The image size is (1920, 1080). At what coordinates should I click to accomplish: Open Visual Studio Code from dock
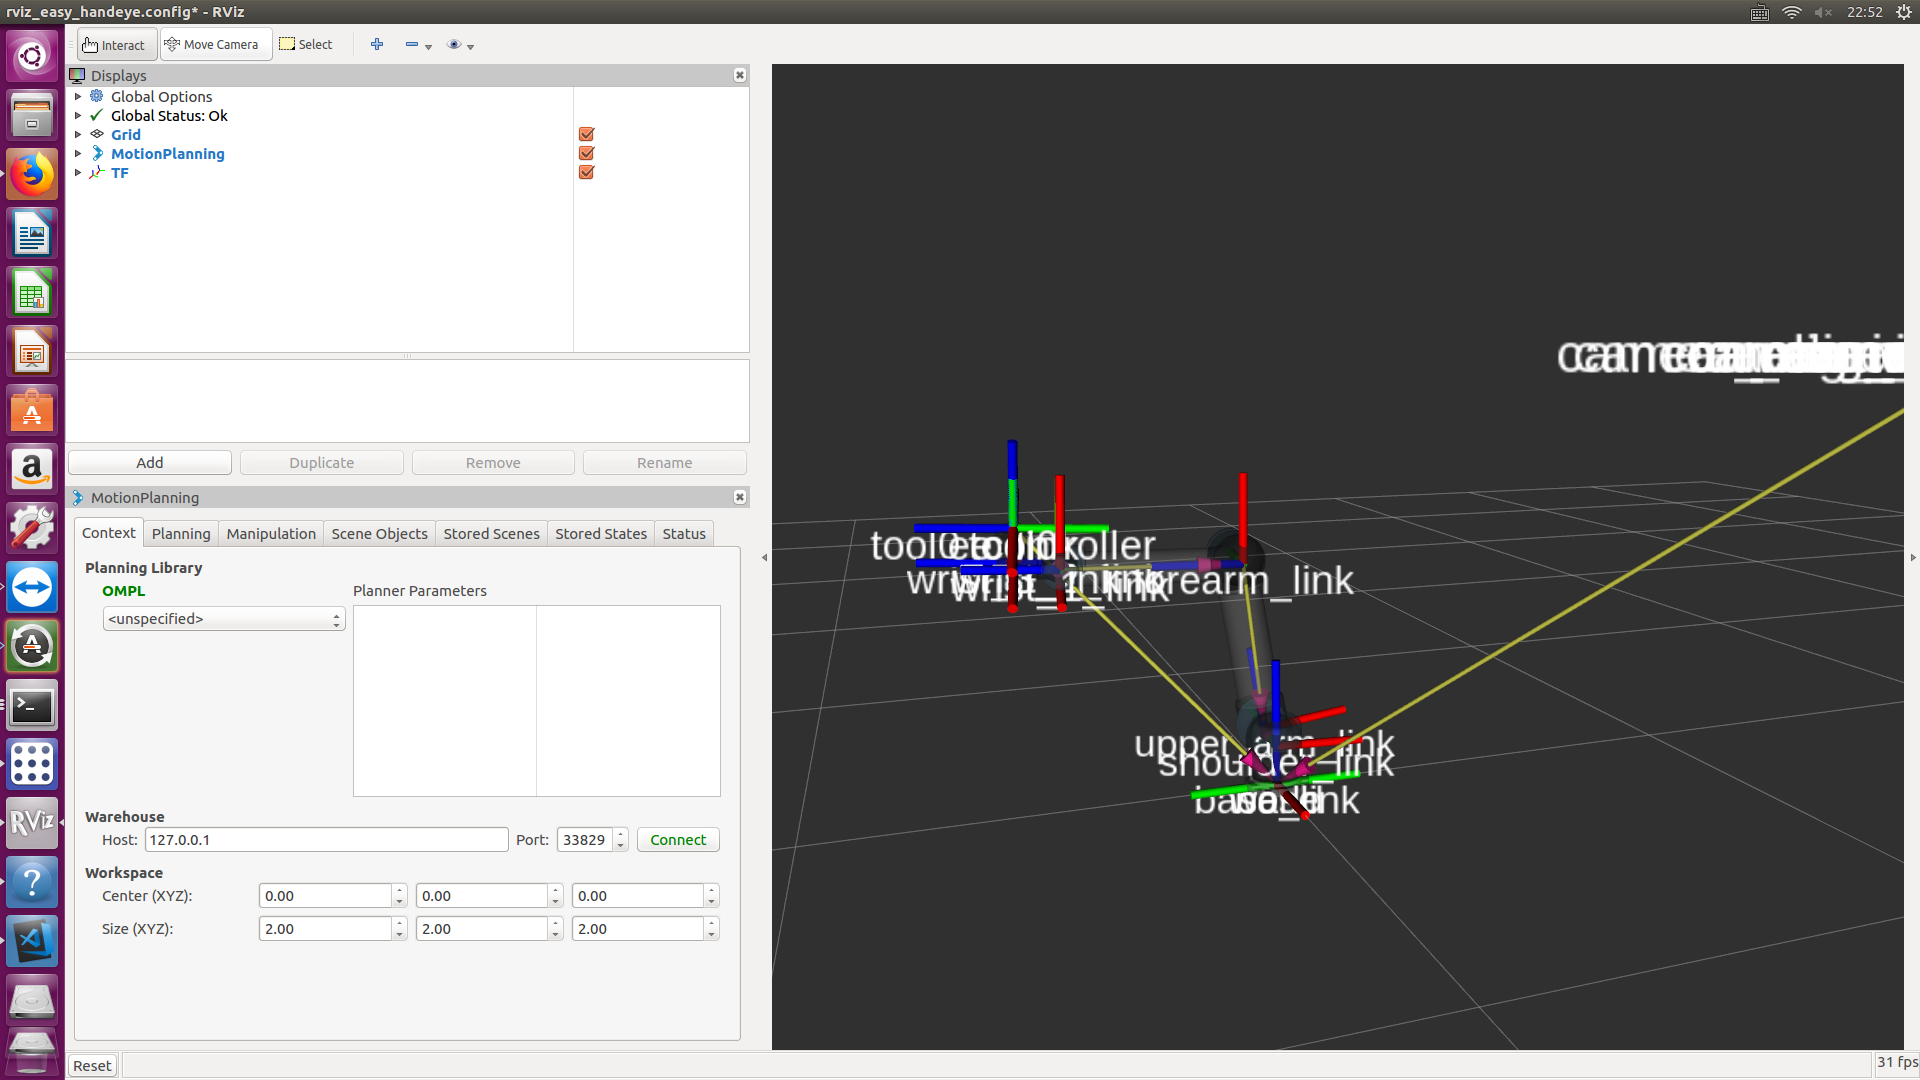click(32, 941)
